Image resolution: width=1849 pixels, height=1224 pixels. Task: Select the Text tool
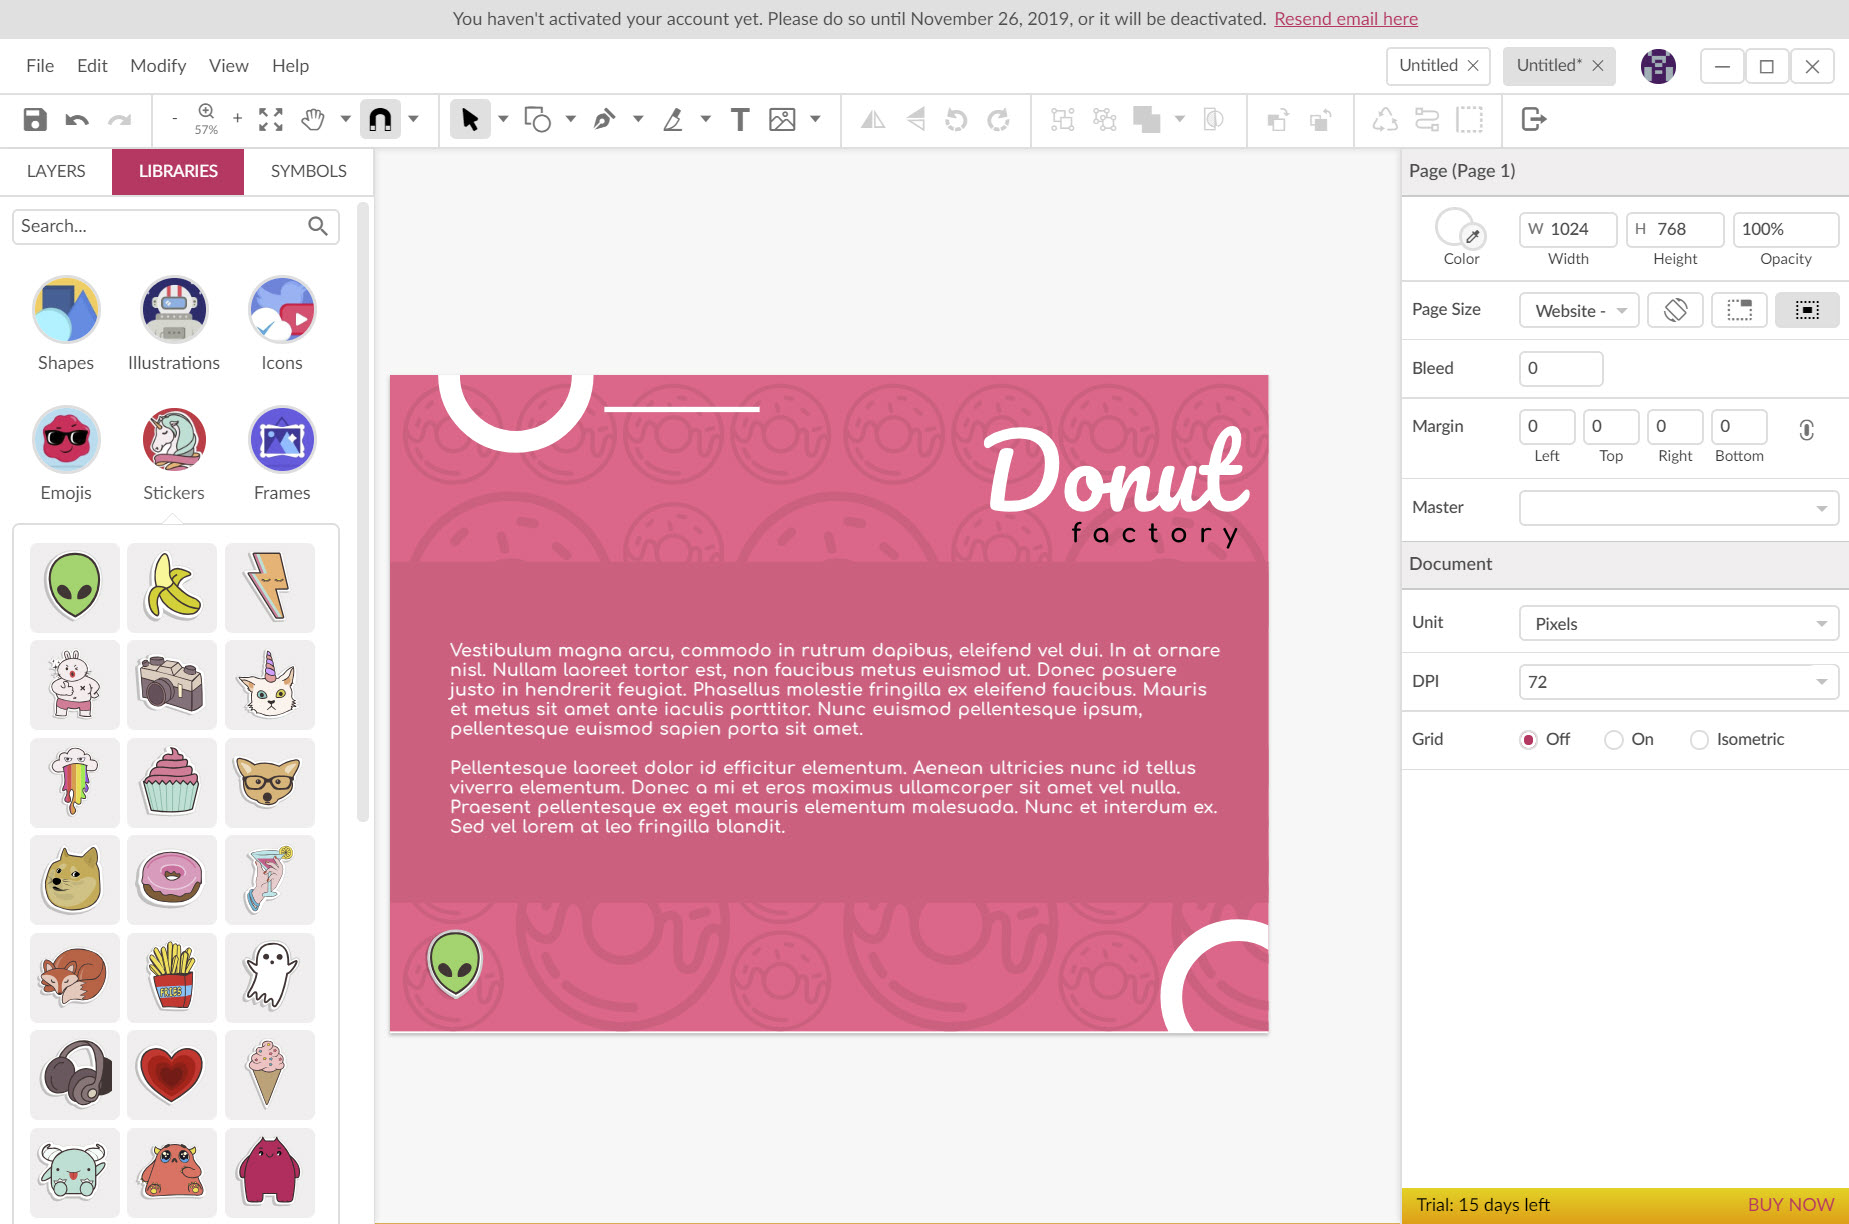[x=739, y=120]
